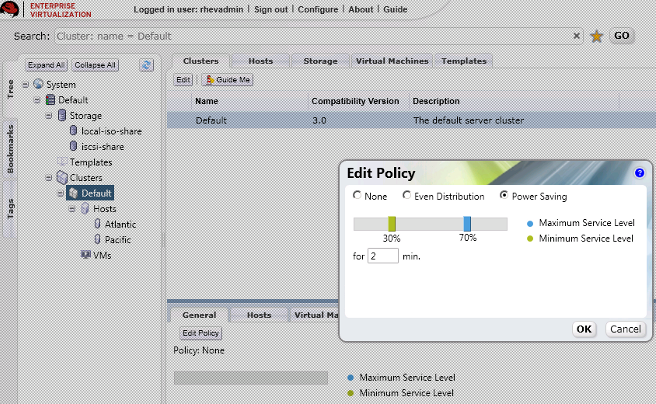This screenshot has height=404, width=656.
Task: Open the blue help icon in Edit Policy
Action: tap(640, 173)
